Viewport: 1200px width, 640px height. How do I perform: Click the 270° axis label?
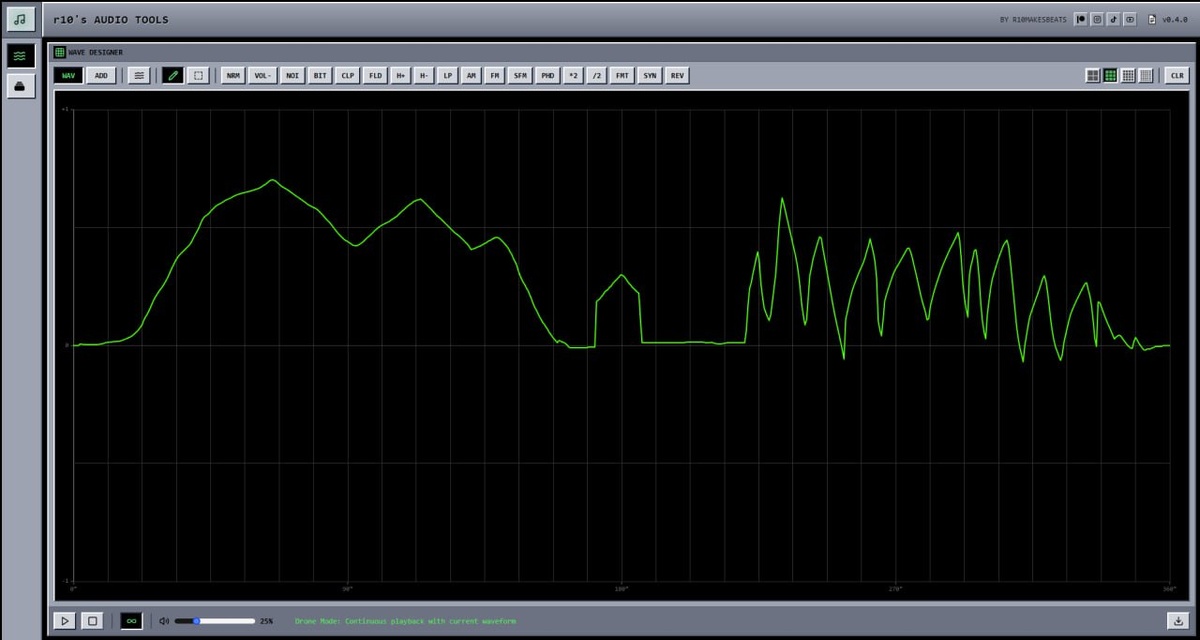pyautogui.click(x=895, y=589)
